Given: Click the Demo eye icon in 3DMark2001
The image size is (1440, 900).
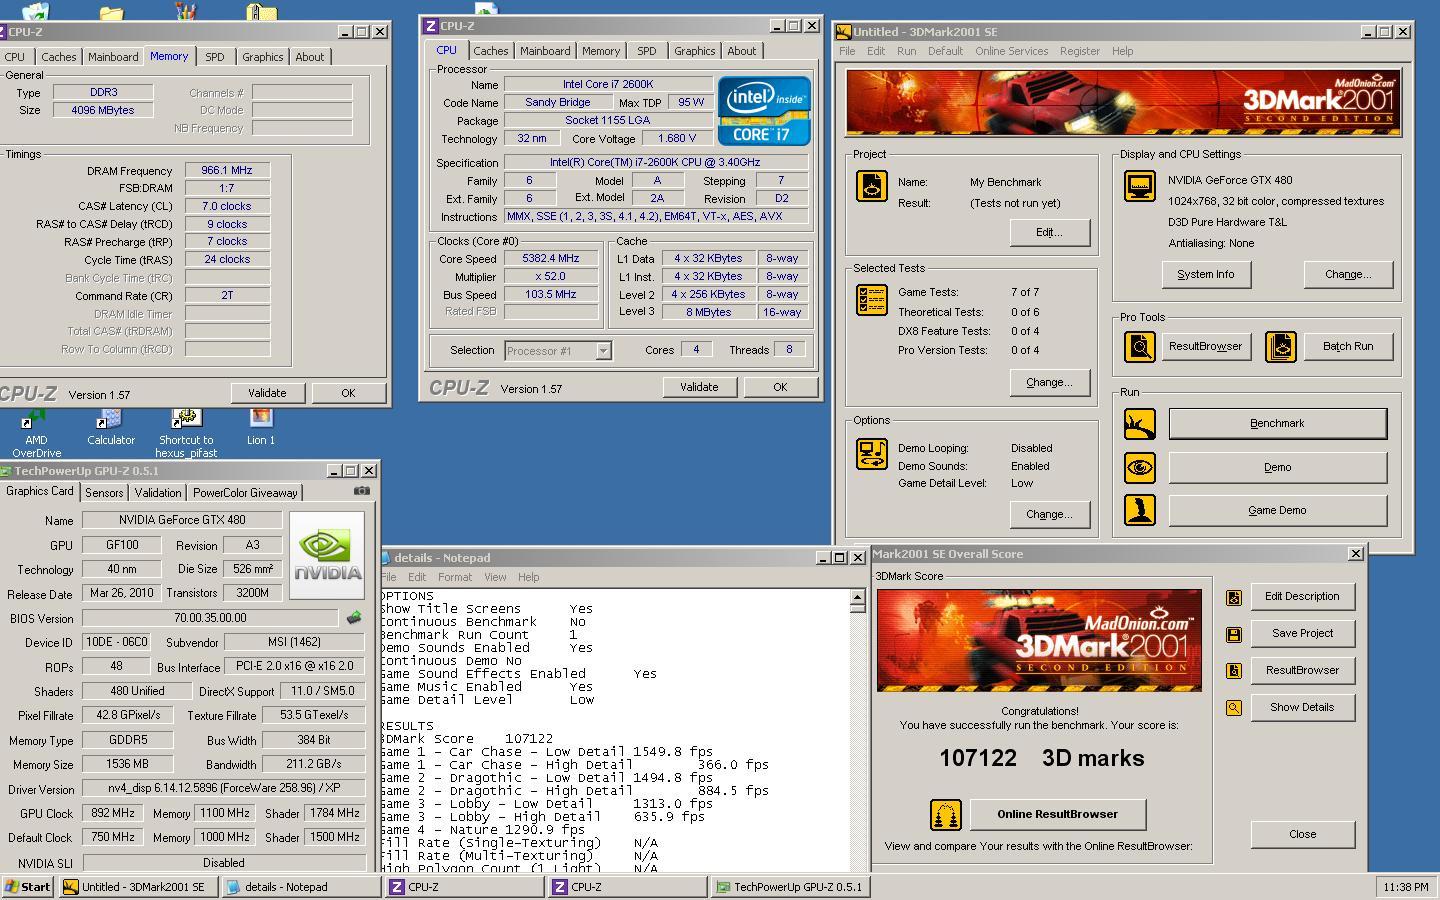Looking at the screenshot, I should (x=1139, y=467).
